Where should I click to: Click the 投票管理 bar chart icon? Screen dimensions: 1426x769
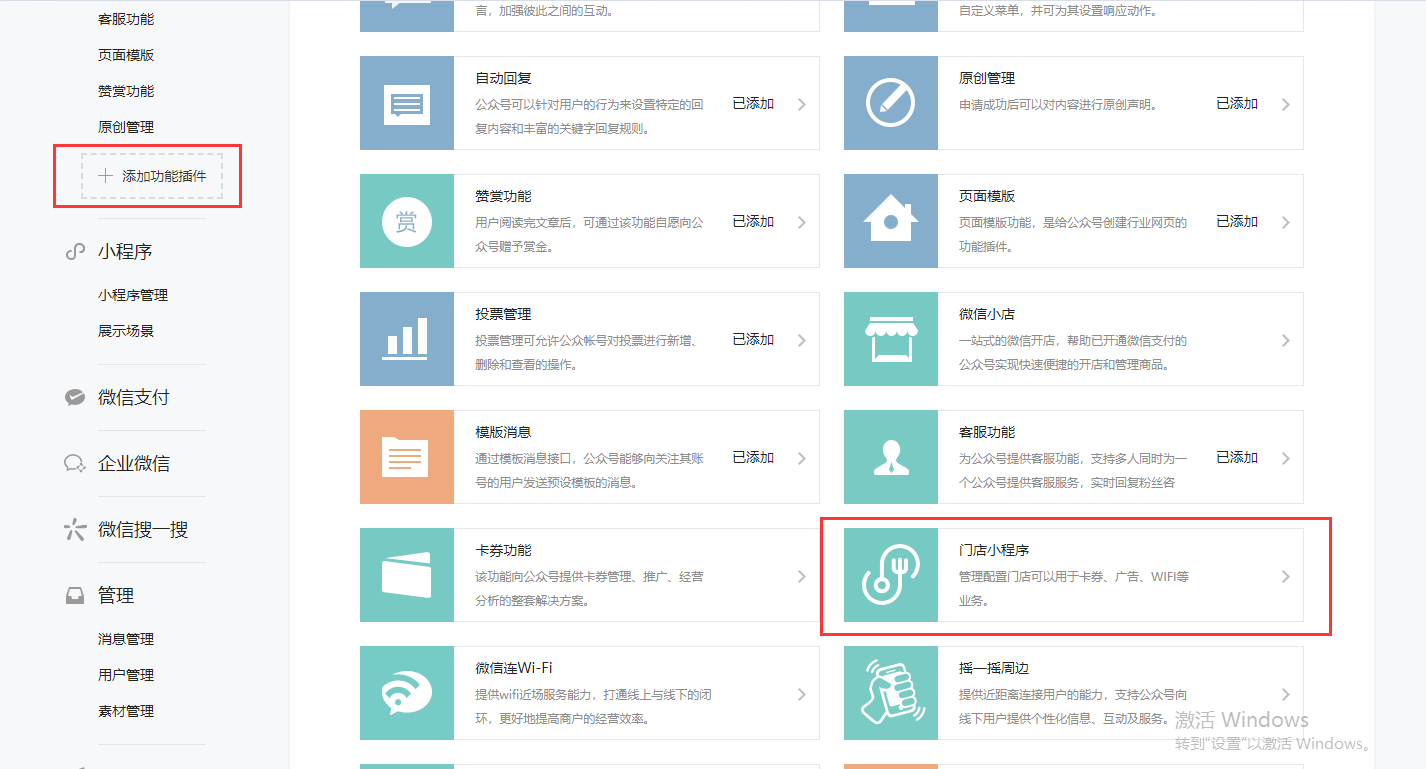point(407,338)
